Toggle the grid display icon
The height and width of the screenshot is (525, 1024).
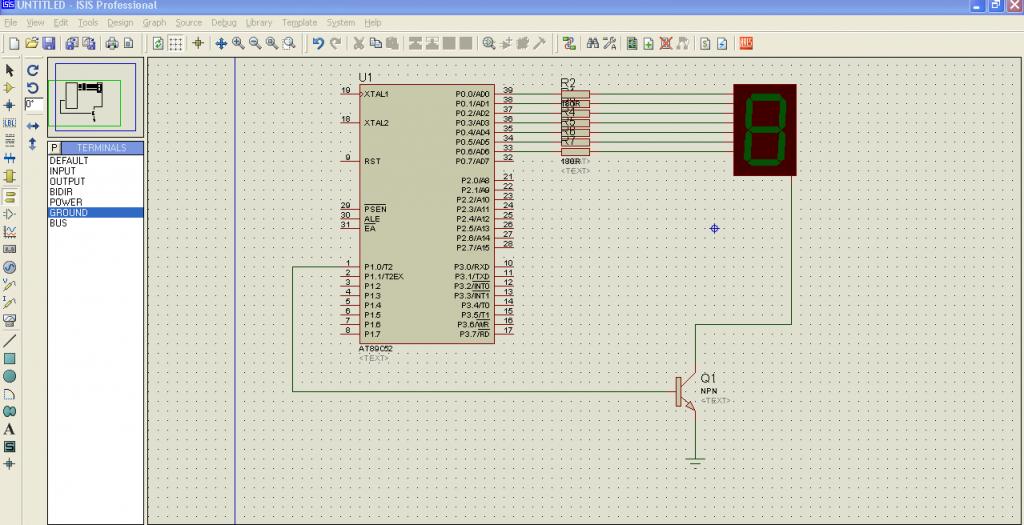[175, 43]
